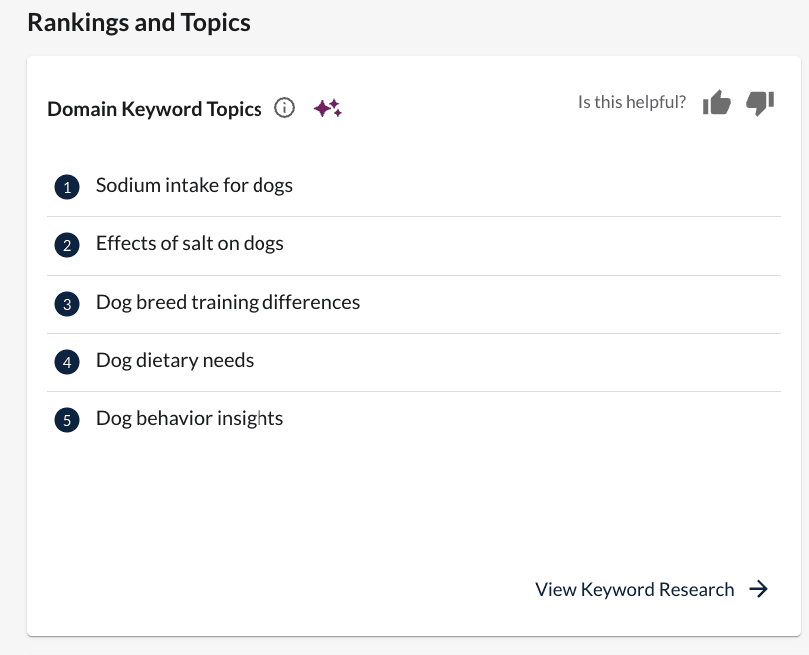Give thumbs down feedback
Image resolution: width=809 pixels, height=655 pixels.
tap(761, 103)
